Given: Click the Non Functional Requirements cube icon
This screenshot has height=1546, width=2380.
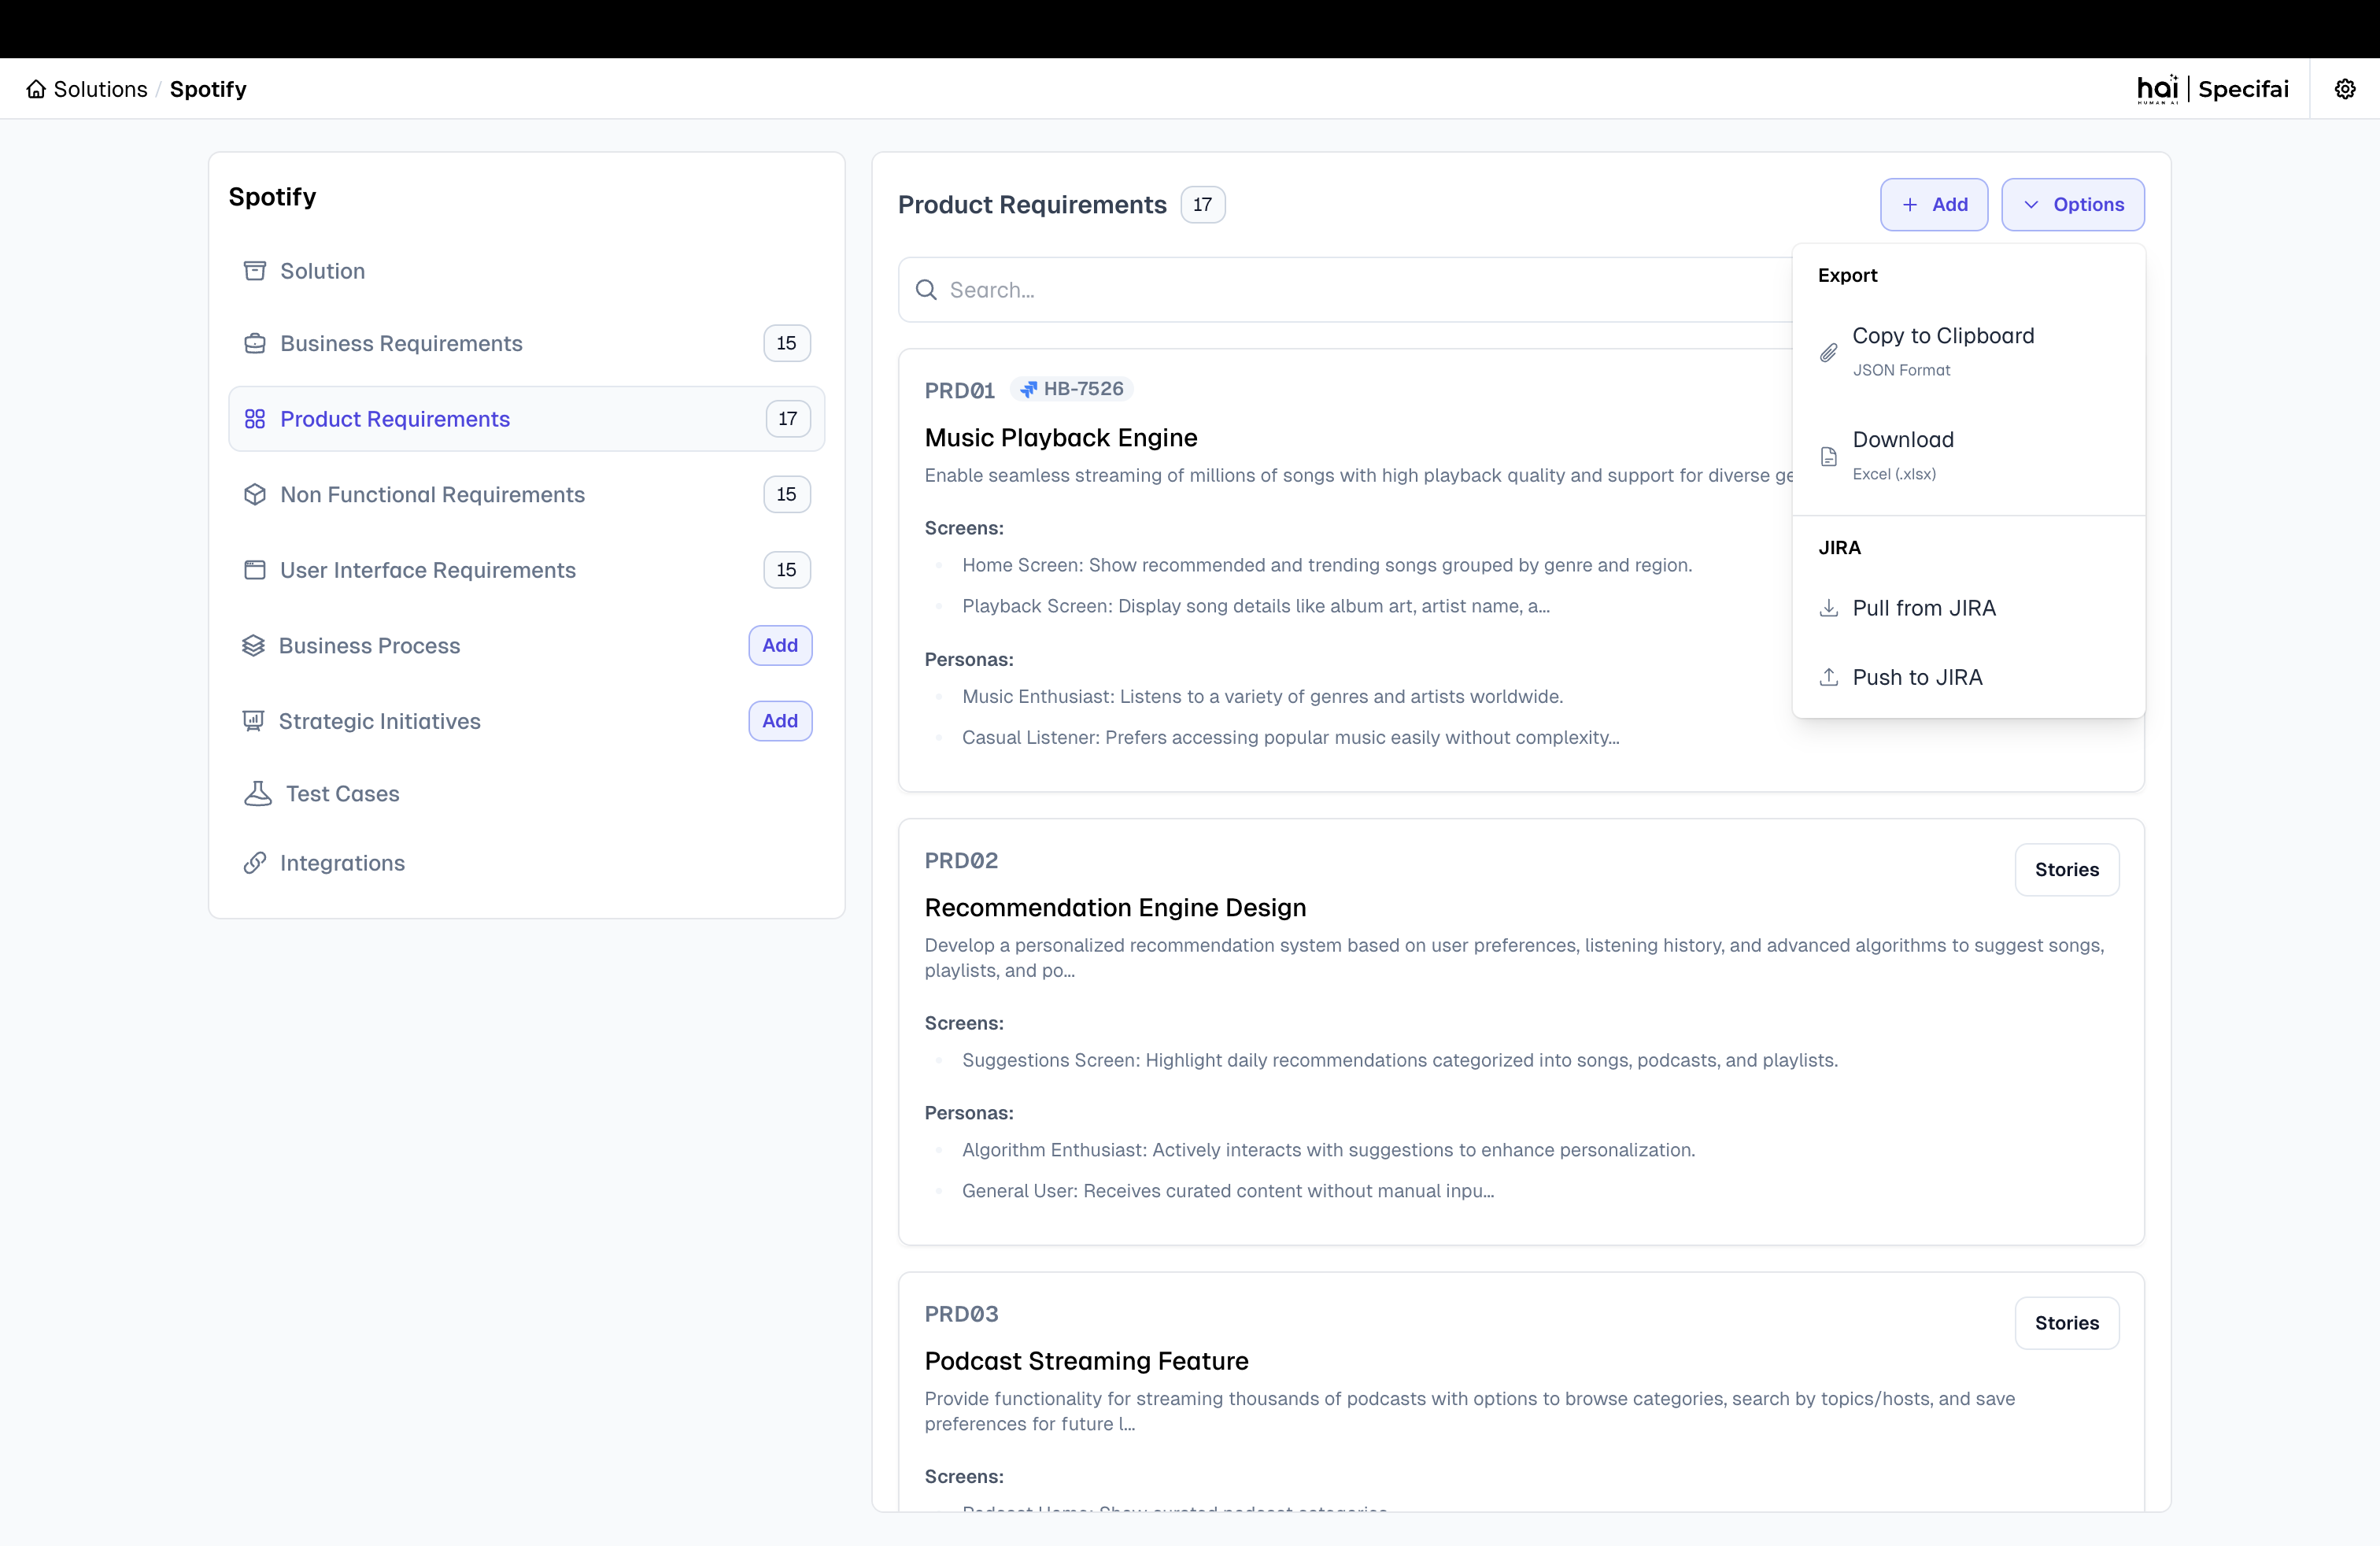Looking at the screenshot, I should pyautogui.click(x=255, y=494).
